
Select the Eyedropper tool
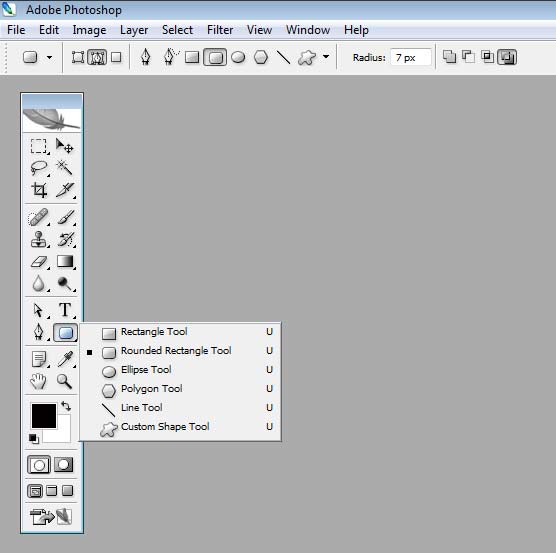[66, 359]
